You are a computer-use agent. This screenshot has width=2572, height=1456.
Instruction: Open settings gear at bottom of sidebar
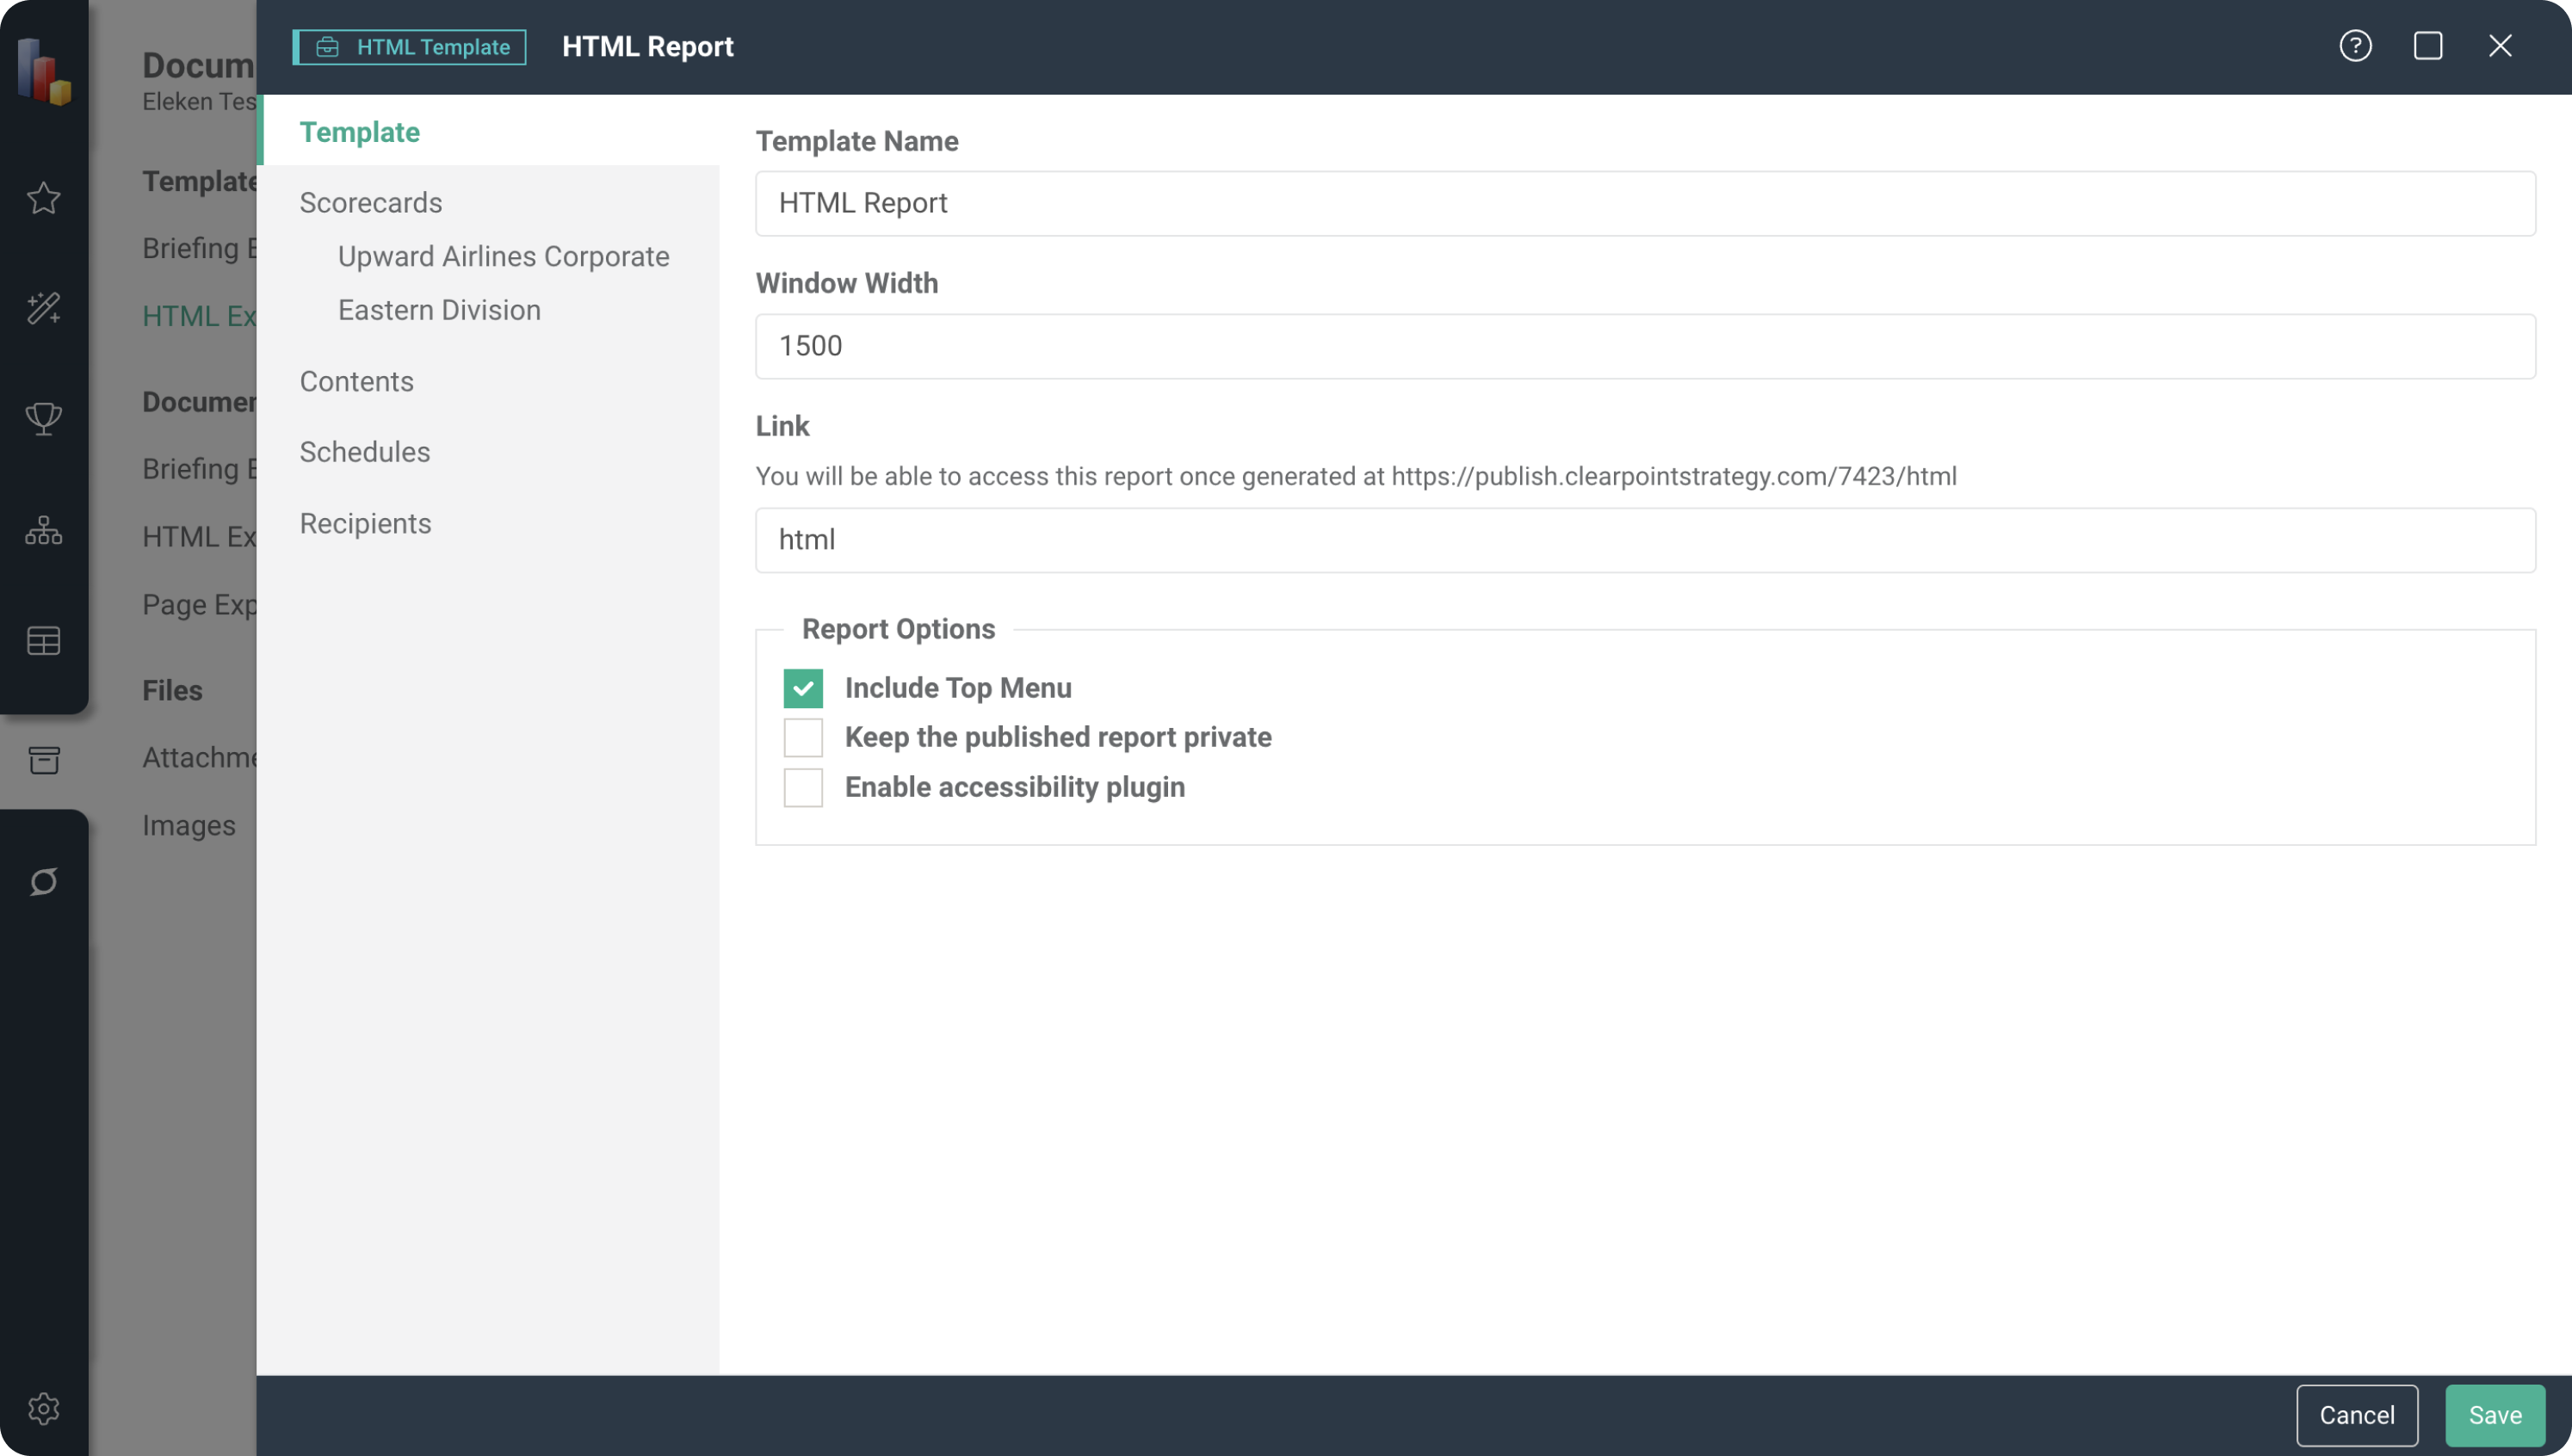tap(43, 1408)
